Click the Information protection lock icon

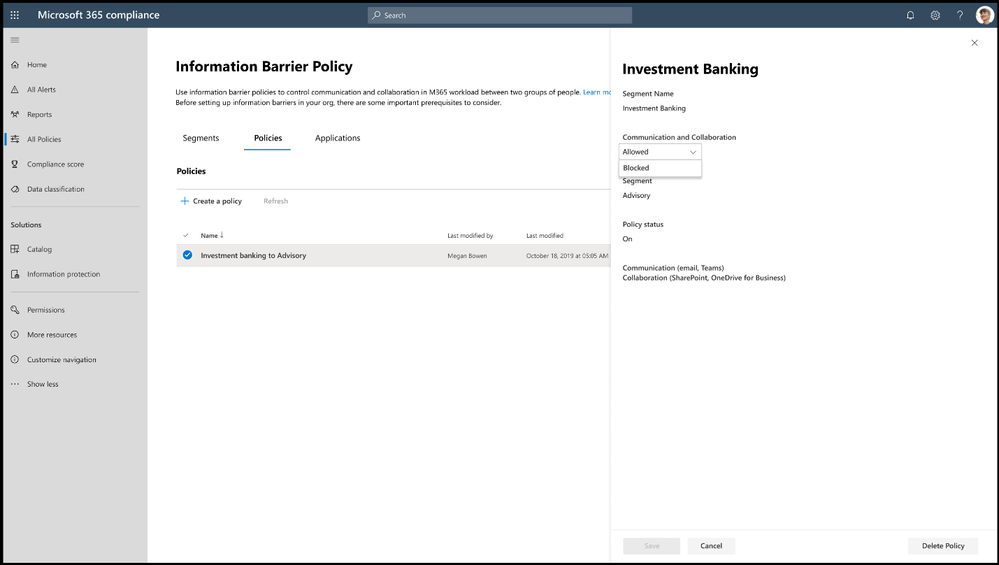[x=15, y=274]
